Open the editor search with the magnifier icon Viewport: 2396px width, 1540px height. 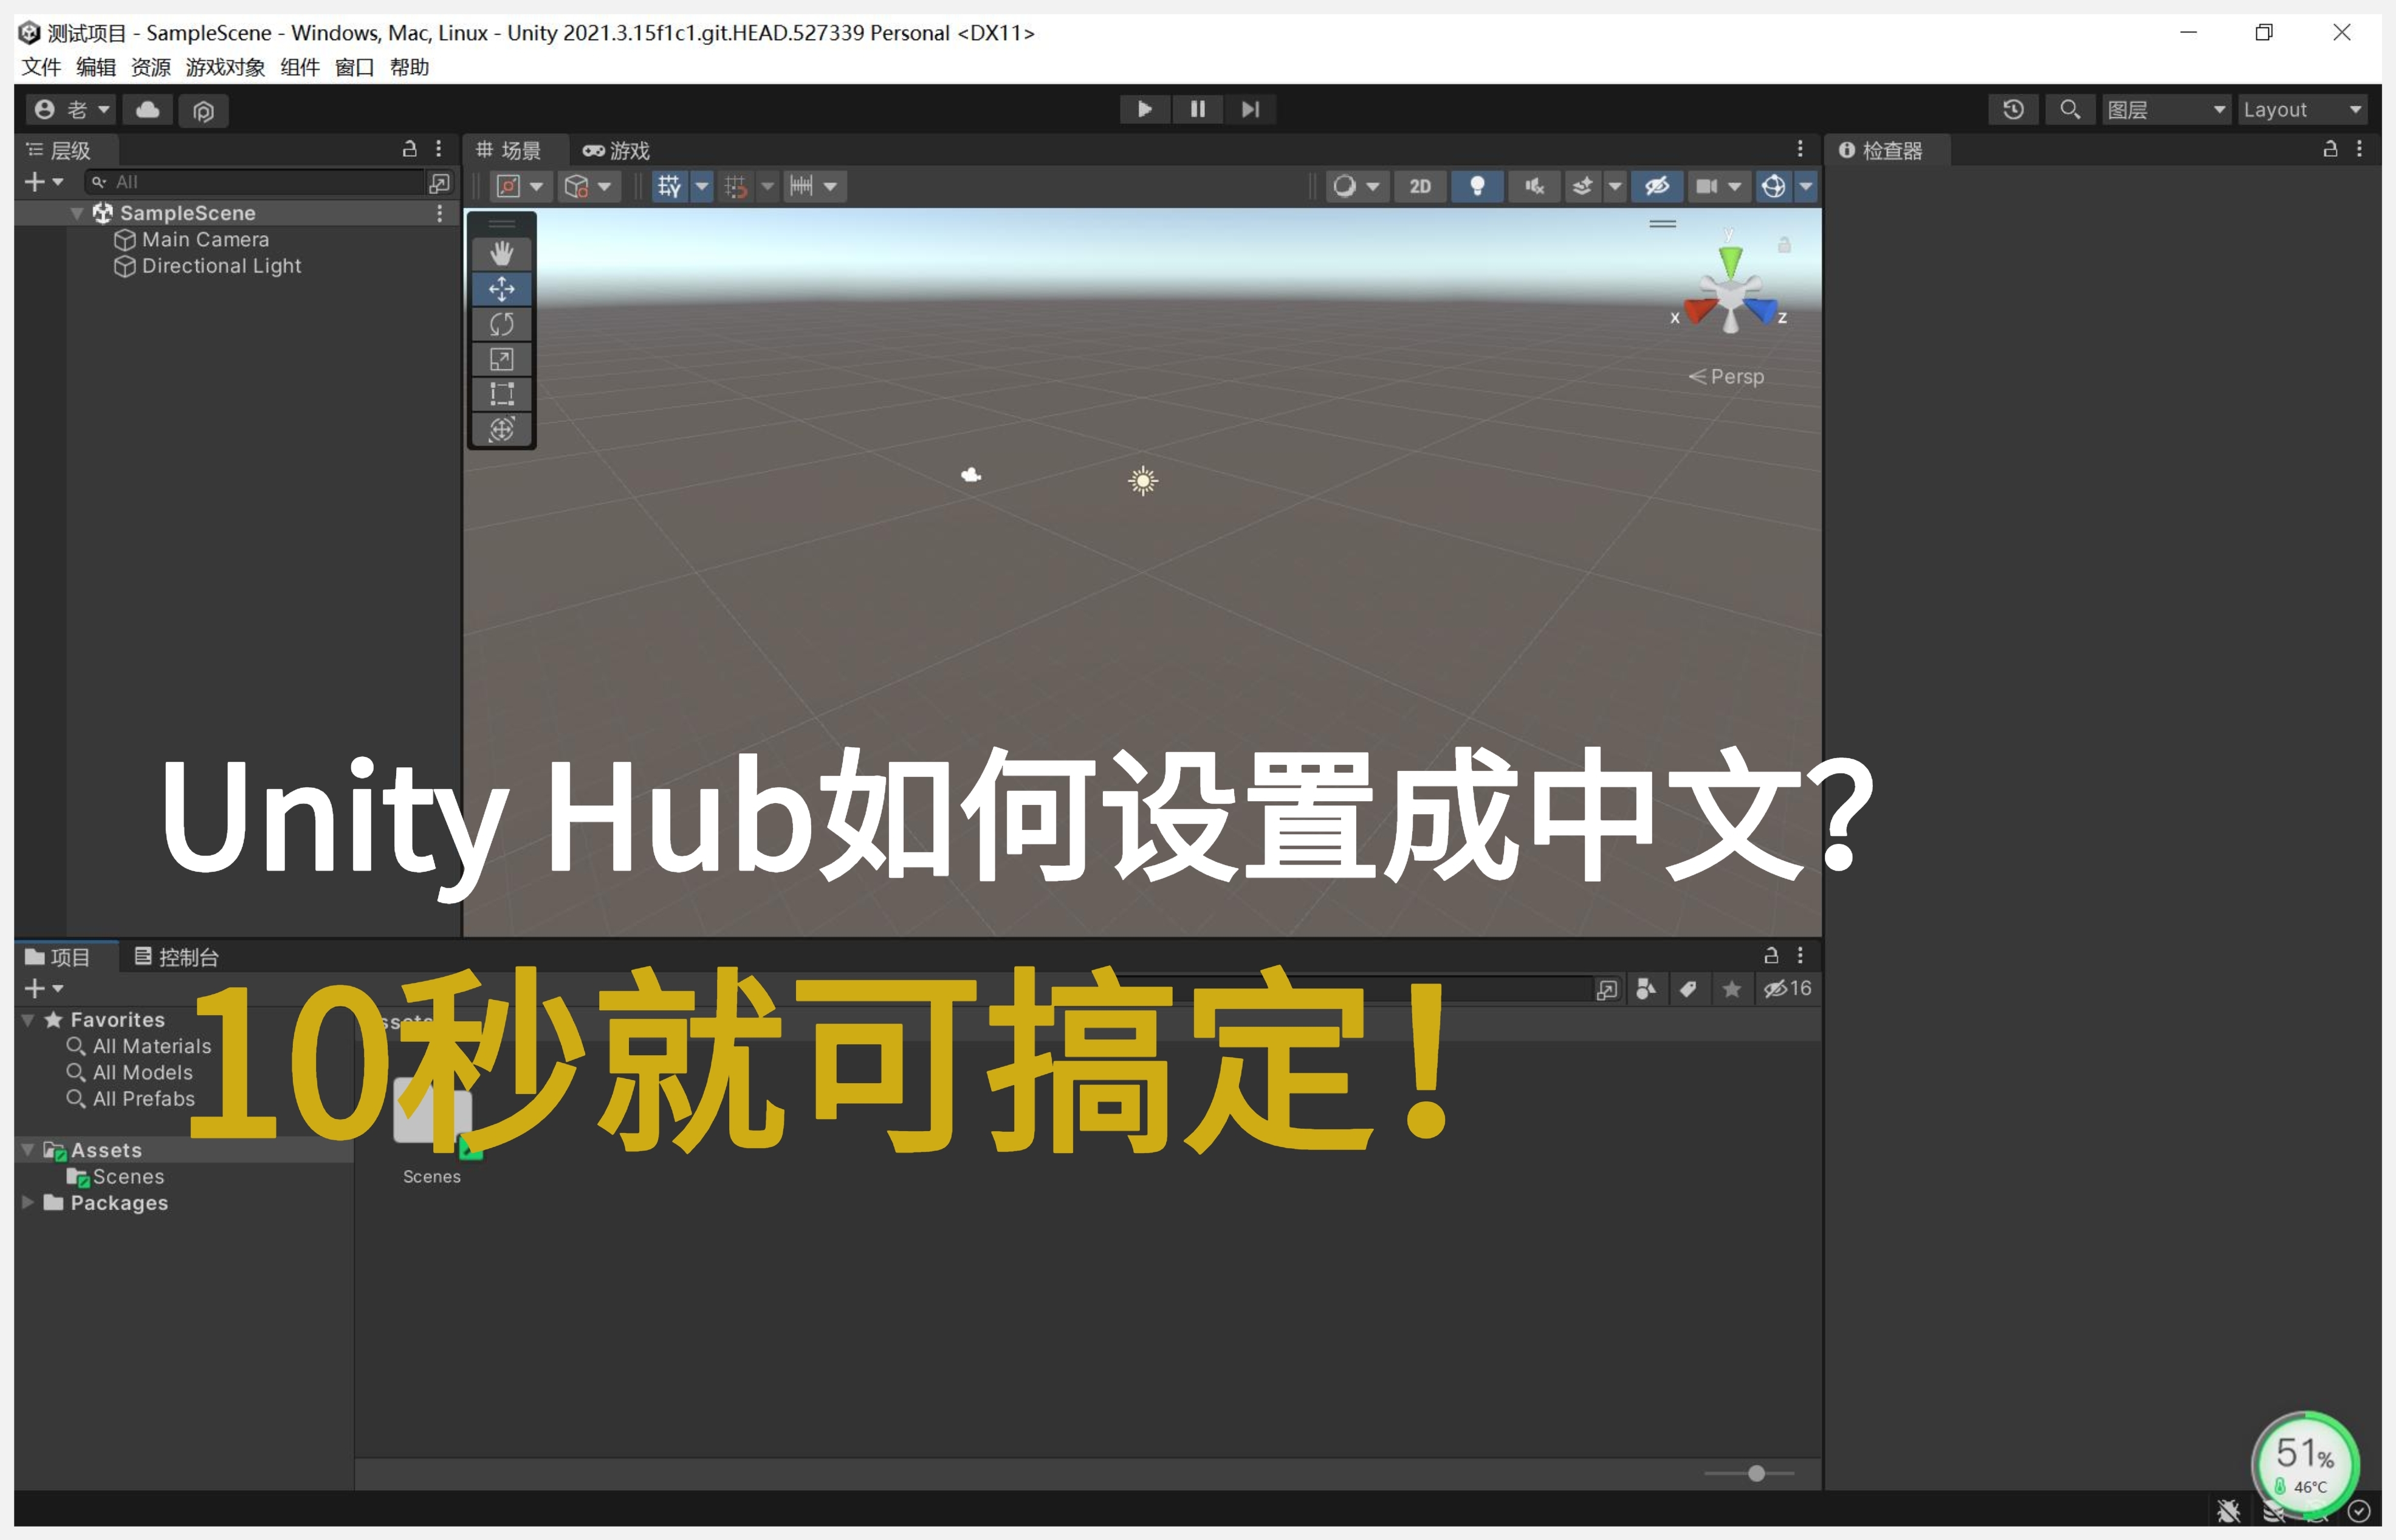(2070, 109)
